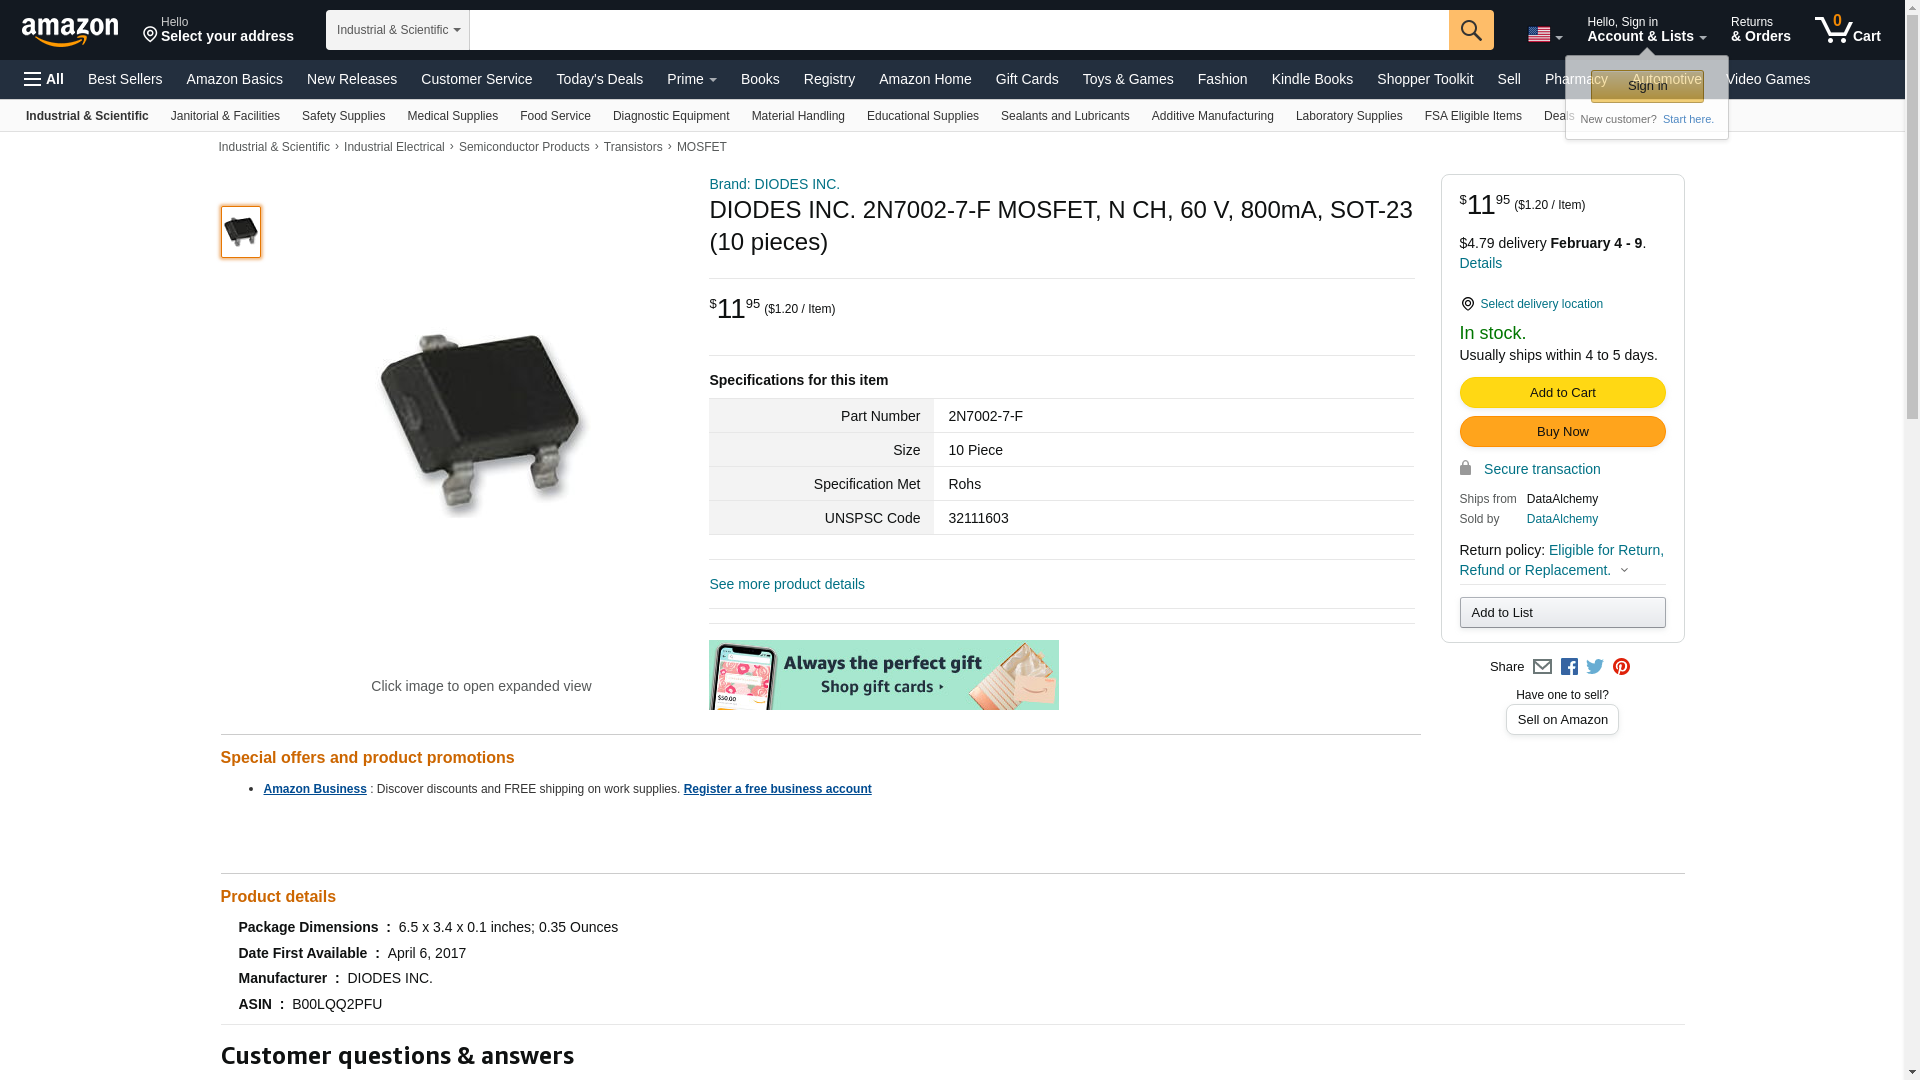Viewport: 1920px width, 1080px height.
Task: Open Account & Lists dropdown
Action: tap(1646, 30)
